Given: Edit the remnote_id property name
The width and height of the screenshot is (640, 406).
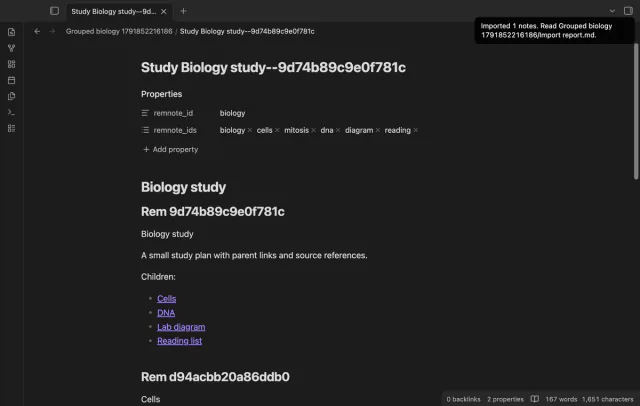Looking at the screenshot, I should (173, 113).
